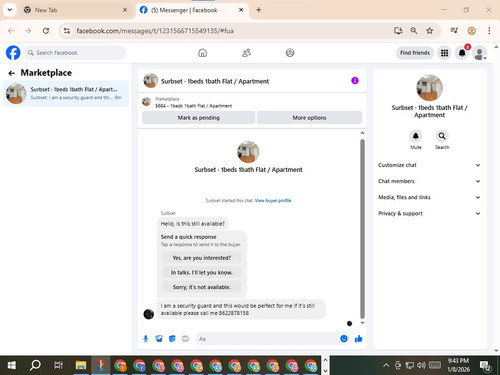Click the browser forward arrow
This screenshot has width=500, height=375.
click(x=28, y=31)
